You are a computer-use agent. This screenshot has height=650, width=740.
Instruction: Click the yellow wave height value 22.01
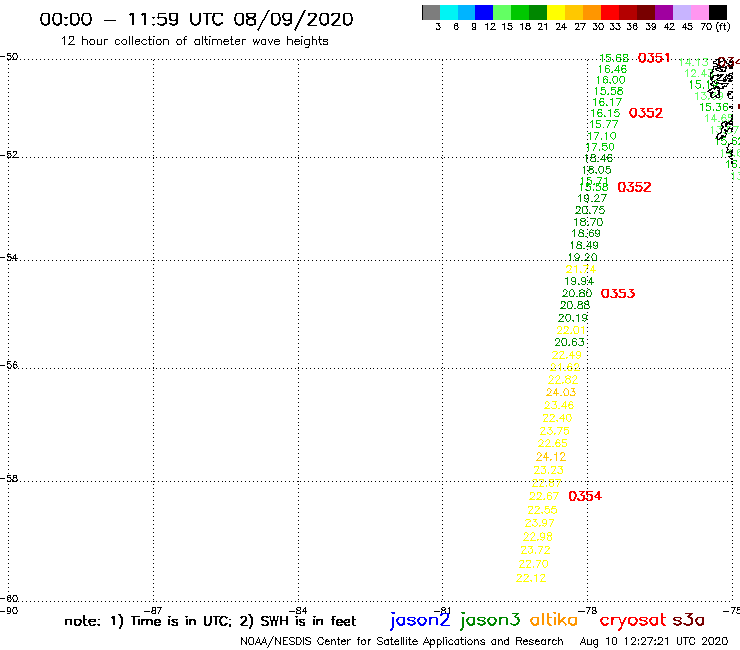coord(571,330)
